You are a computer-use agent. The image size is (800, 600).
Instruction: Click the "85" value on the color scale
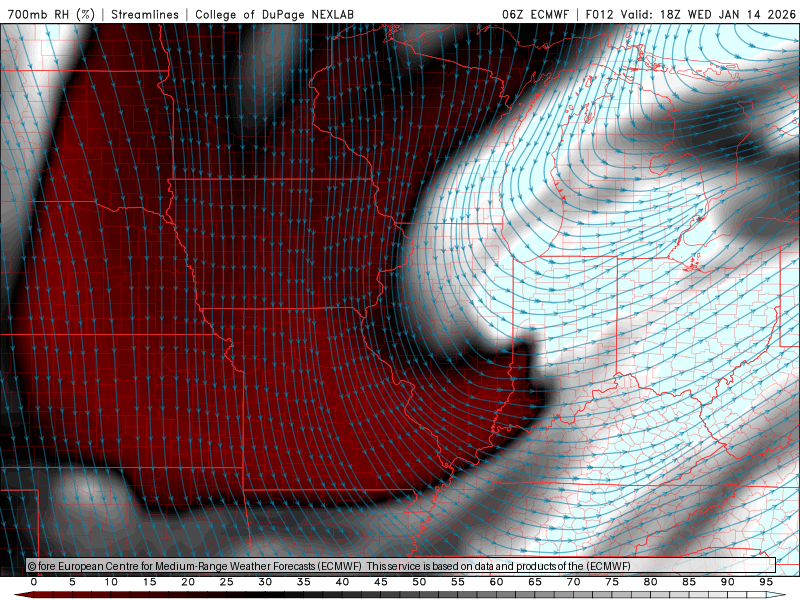pos(689,582)
